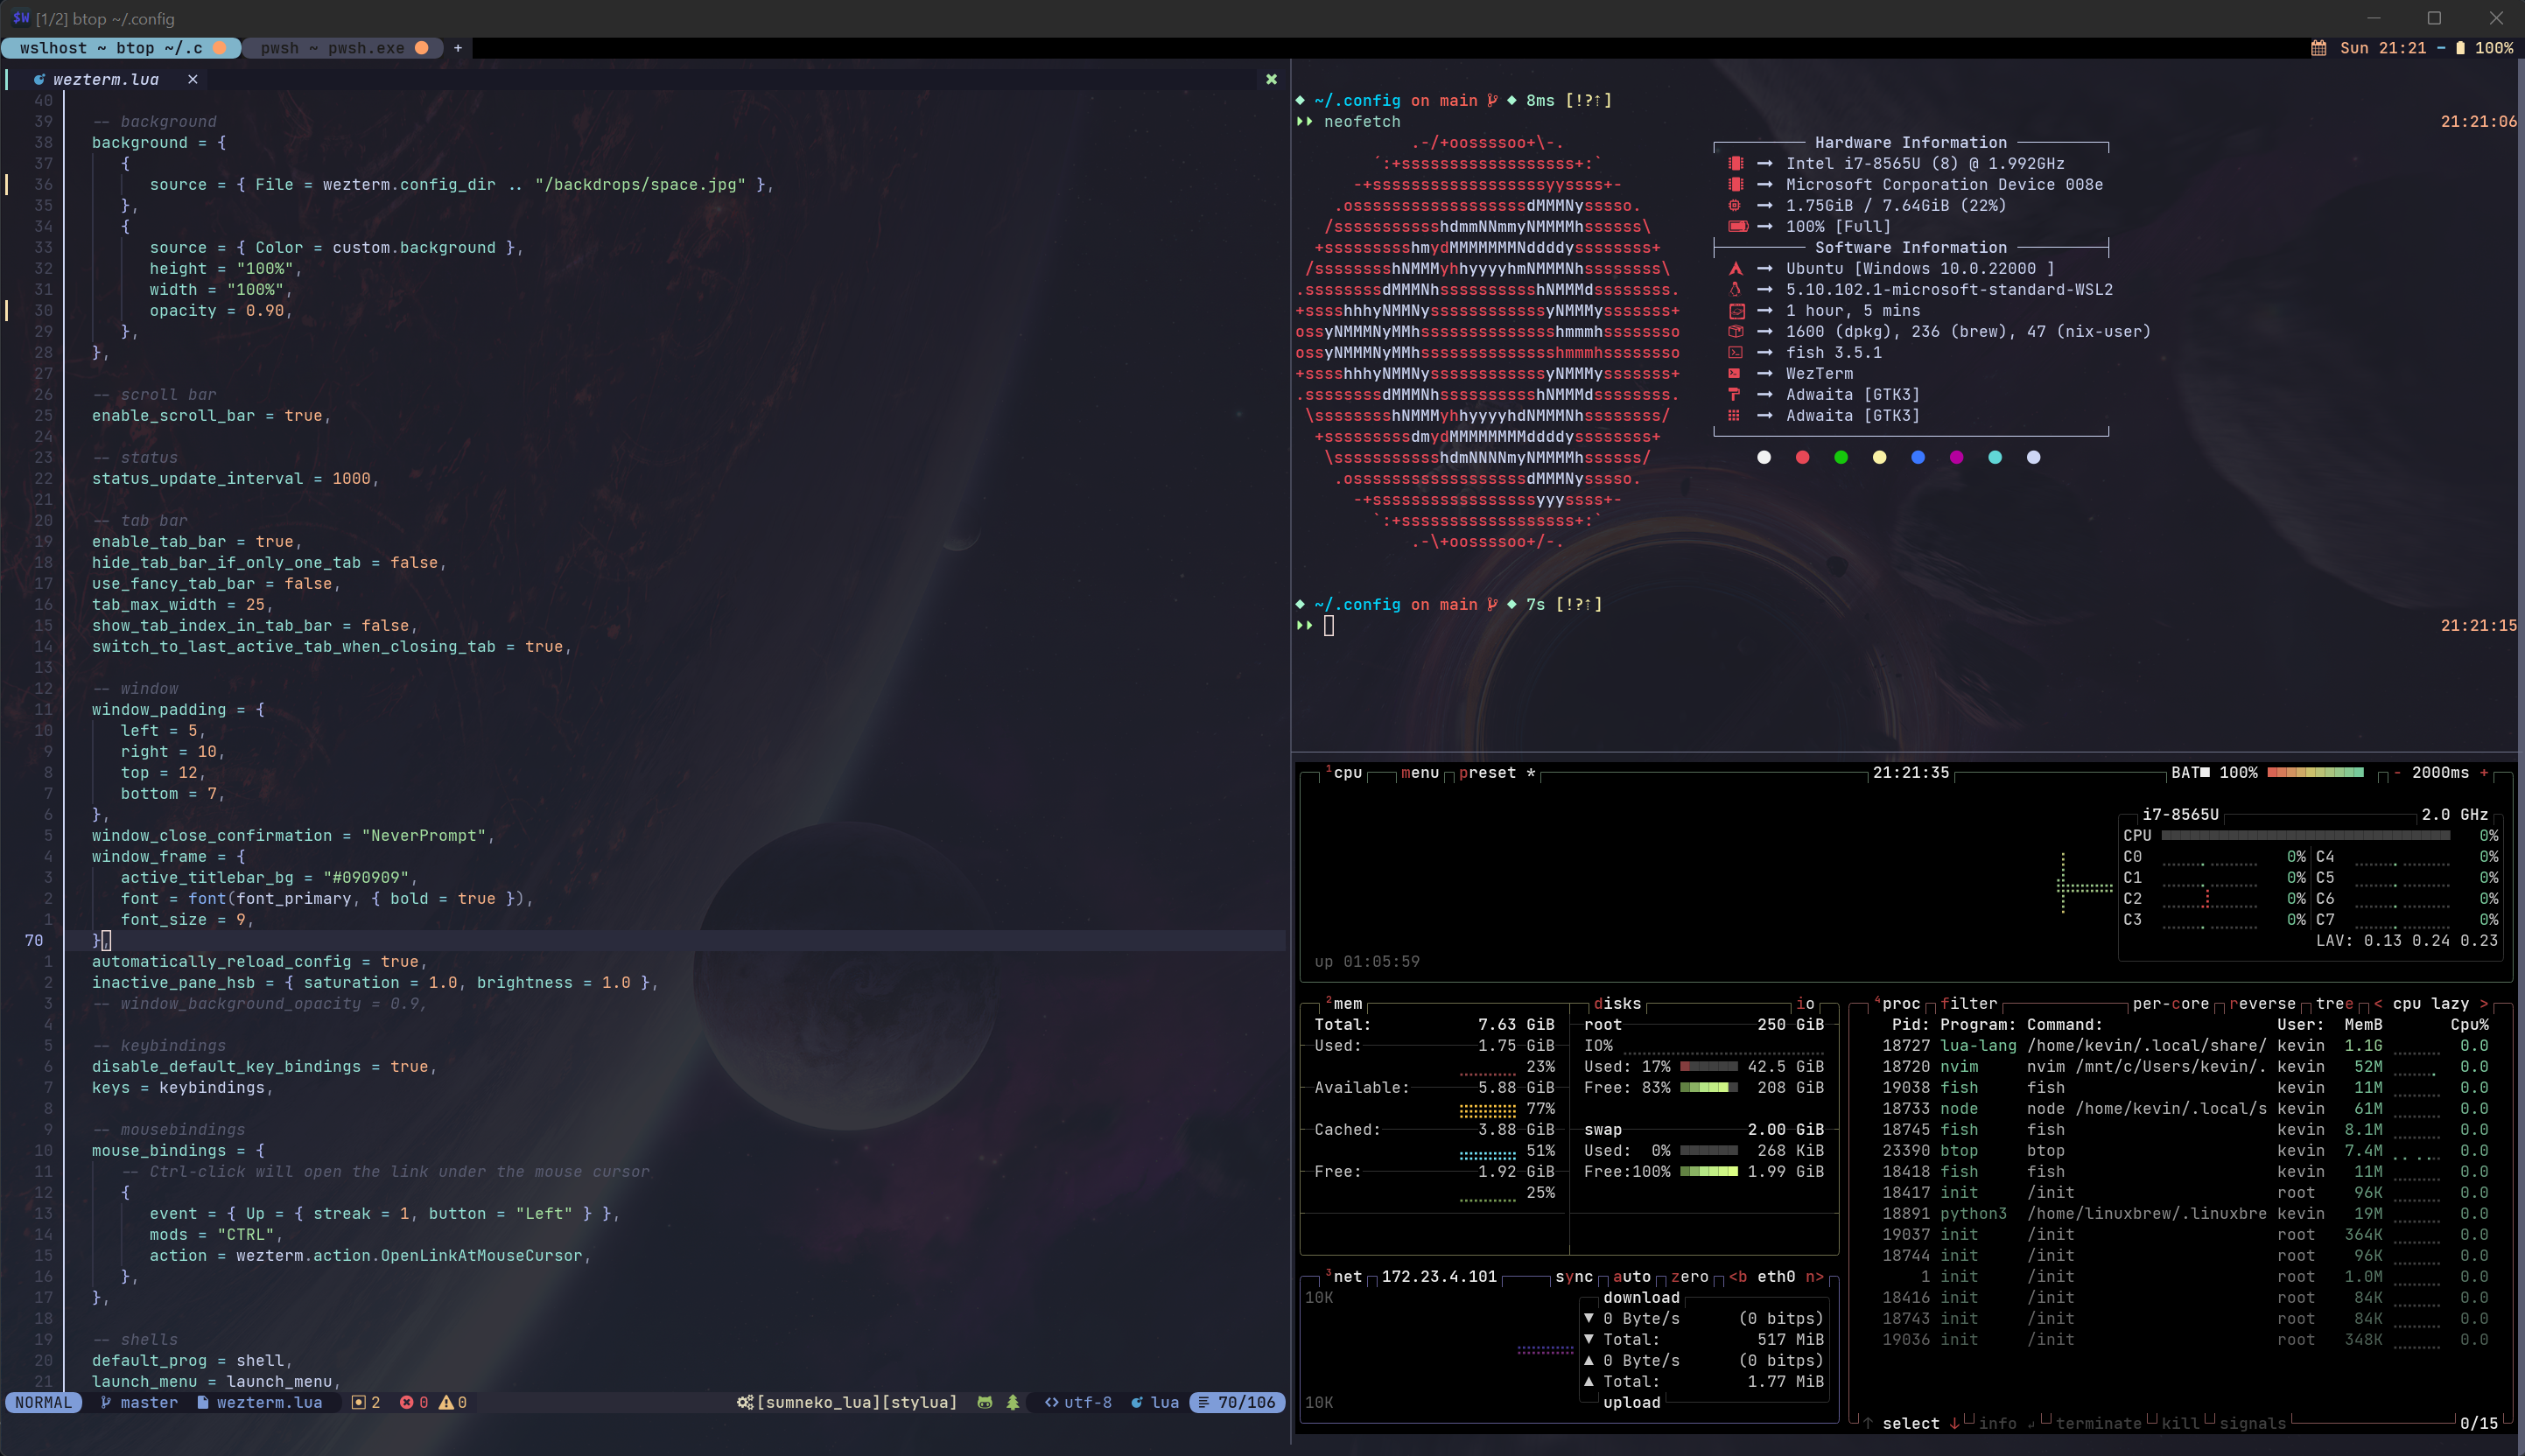Click the red error count icon

point(407,1402)
